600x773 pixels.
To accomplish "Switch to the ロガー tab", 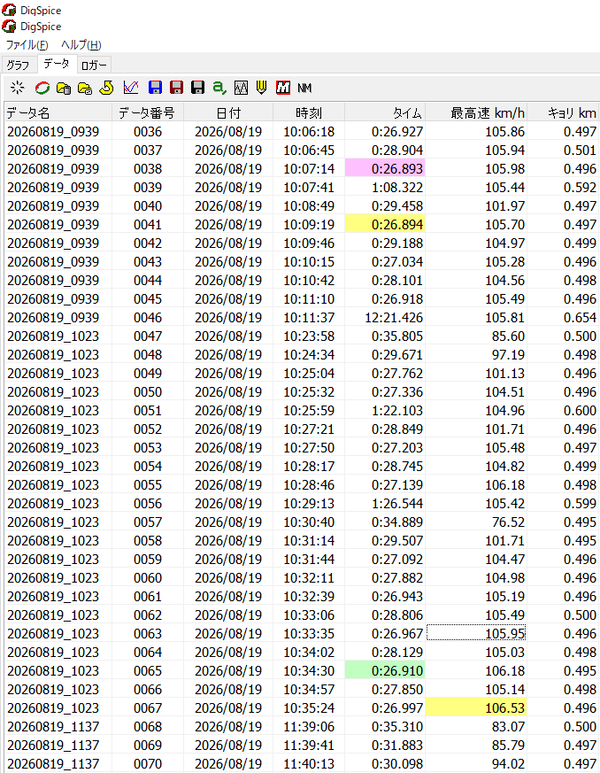I will click(x=94, y=65).
